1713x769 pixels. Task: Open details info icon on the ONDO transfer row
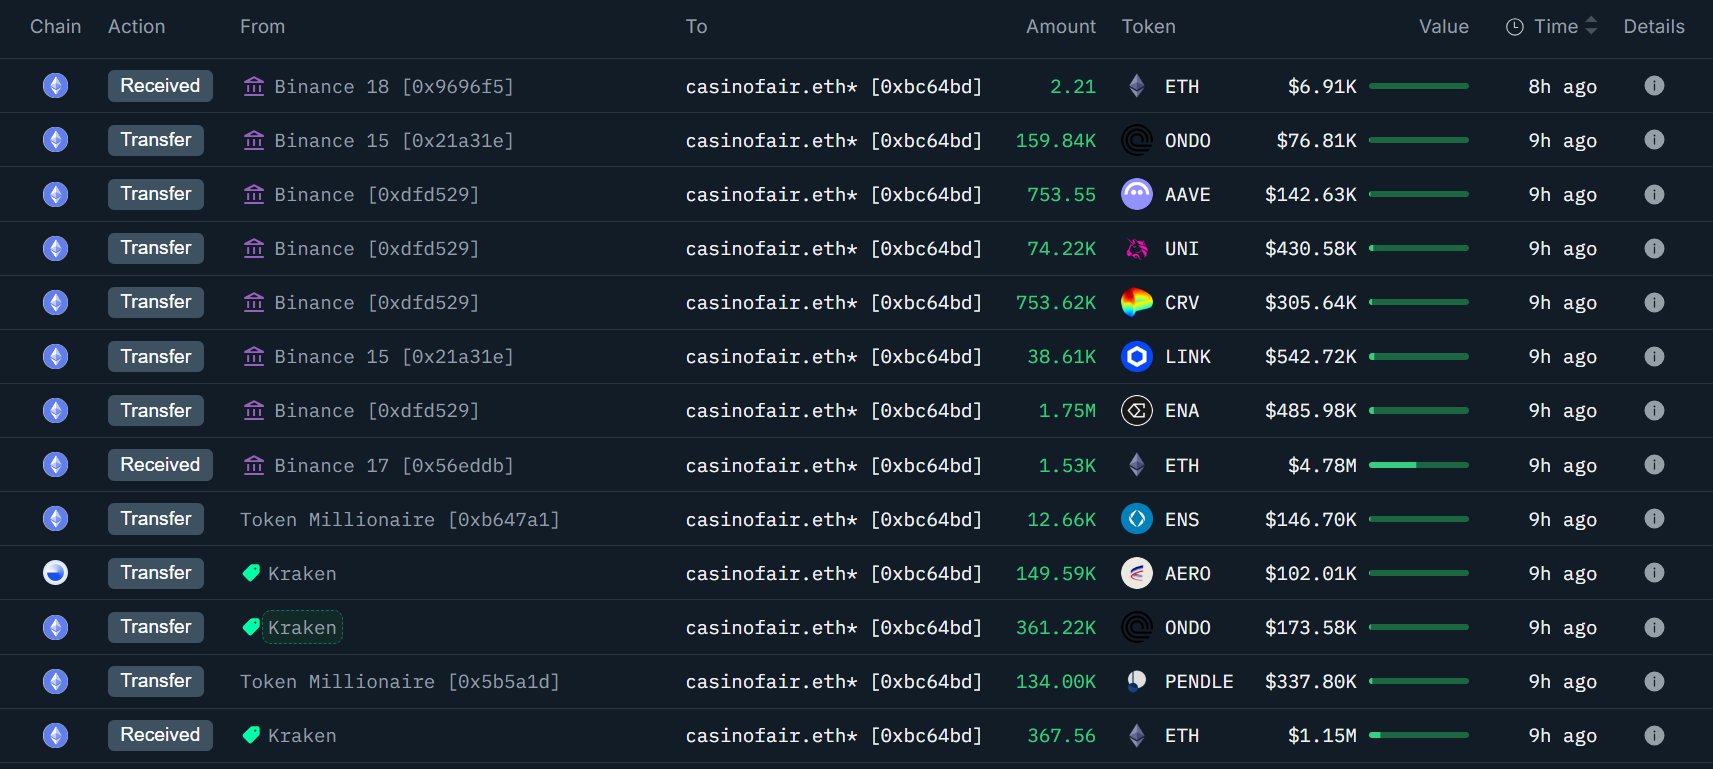(x=1654, y=140)
